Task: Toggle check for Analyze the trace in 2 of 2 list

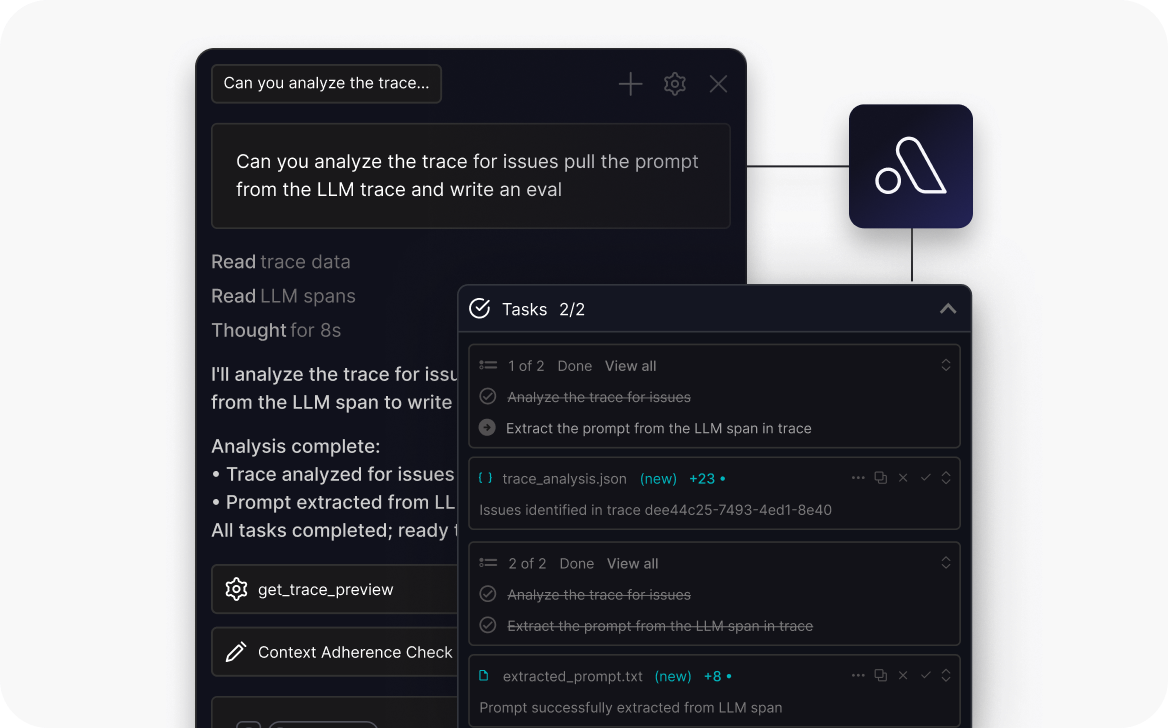Action: [x=488, y=595]
